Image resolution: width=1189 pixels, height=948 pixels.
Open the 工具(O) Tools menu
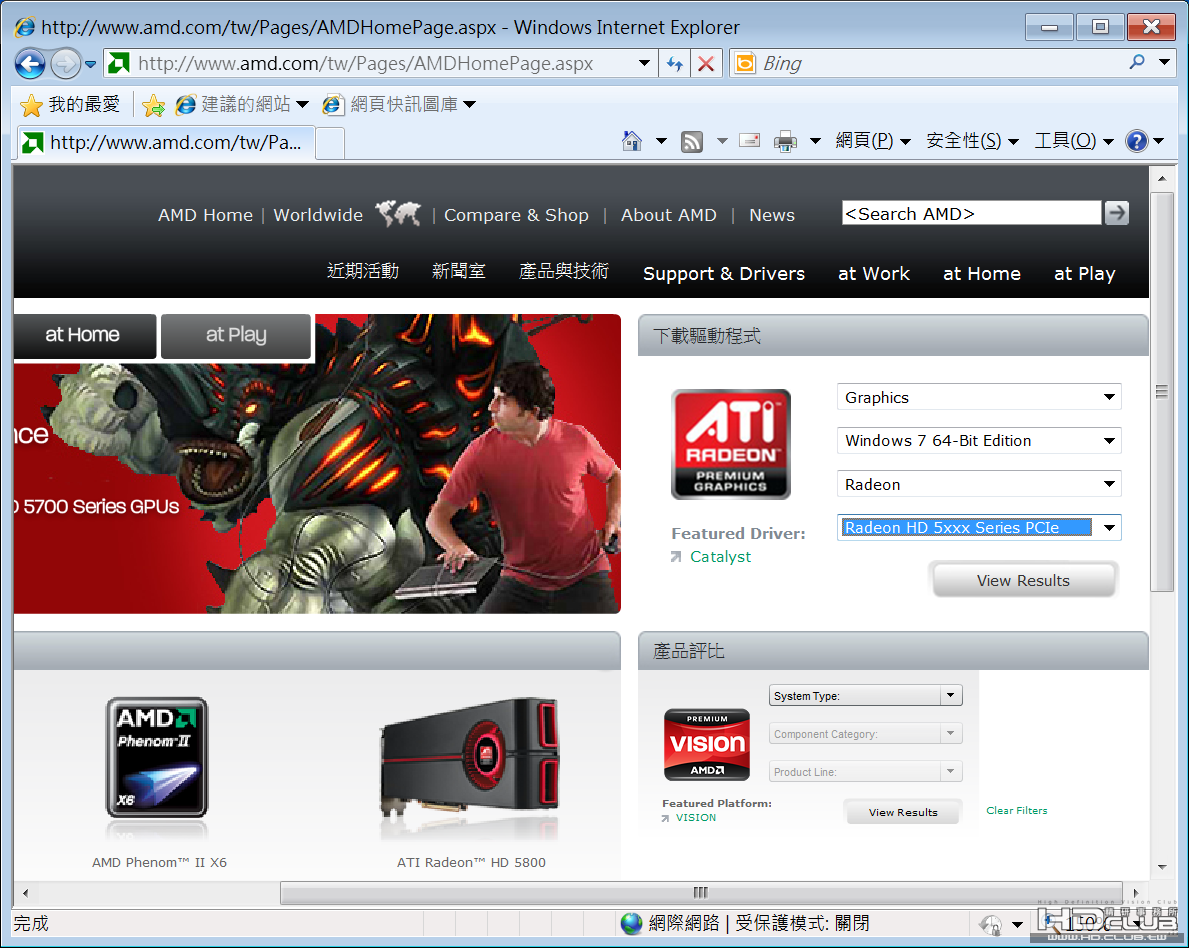point(1074,141)
